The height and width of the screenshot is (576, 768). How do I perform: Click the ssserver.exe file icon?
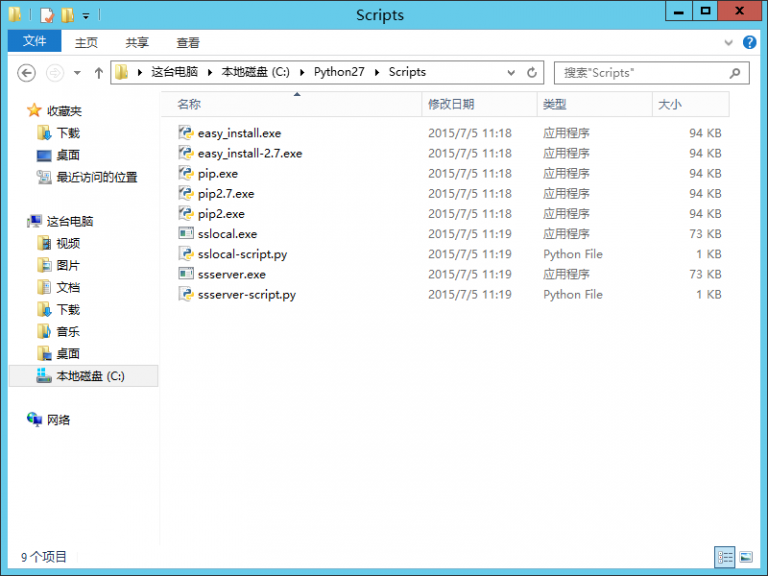tap(185, 274)
